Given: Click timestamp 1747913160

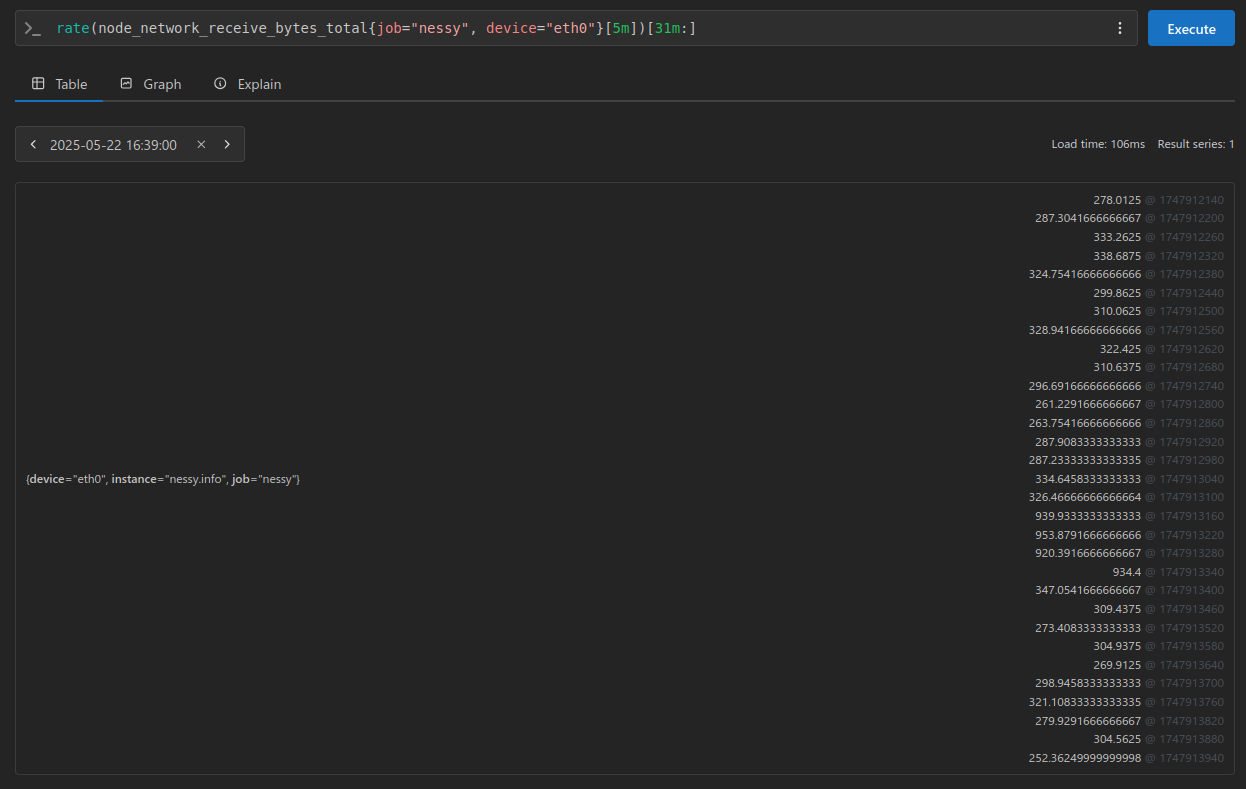Looking at the screenshot, I should click(x=1191, y=516).
